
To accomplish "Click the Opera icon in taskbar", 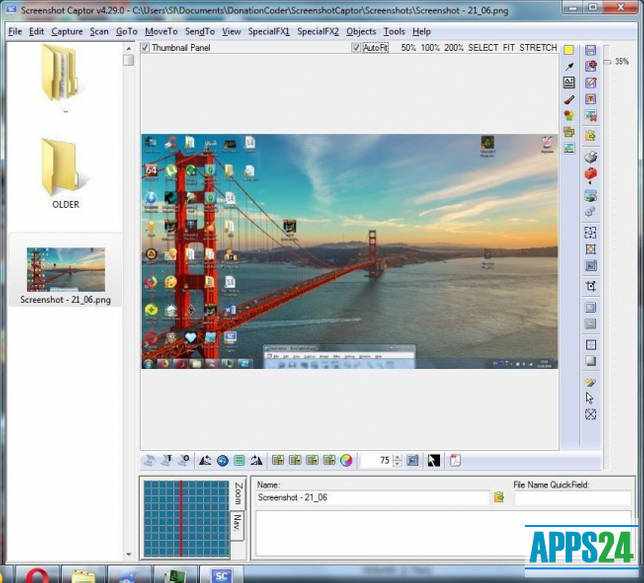I will coord(37,575).
